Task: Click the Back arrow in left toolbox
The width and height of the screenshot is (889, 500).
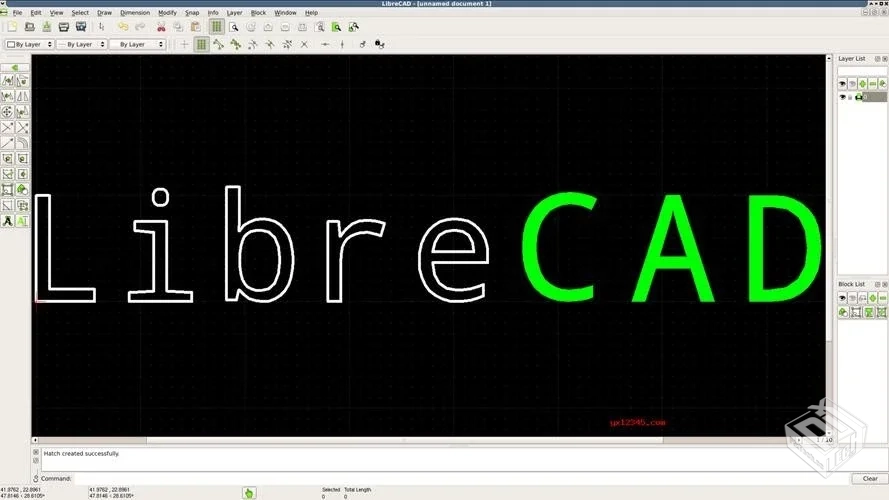Action: coord(15,67)
